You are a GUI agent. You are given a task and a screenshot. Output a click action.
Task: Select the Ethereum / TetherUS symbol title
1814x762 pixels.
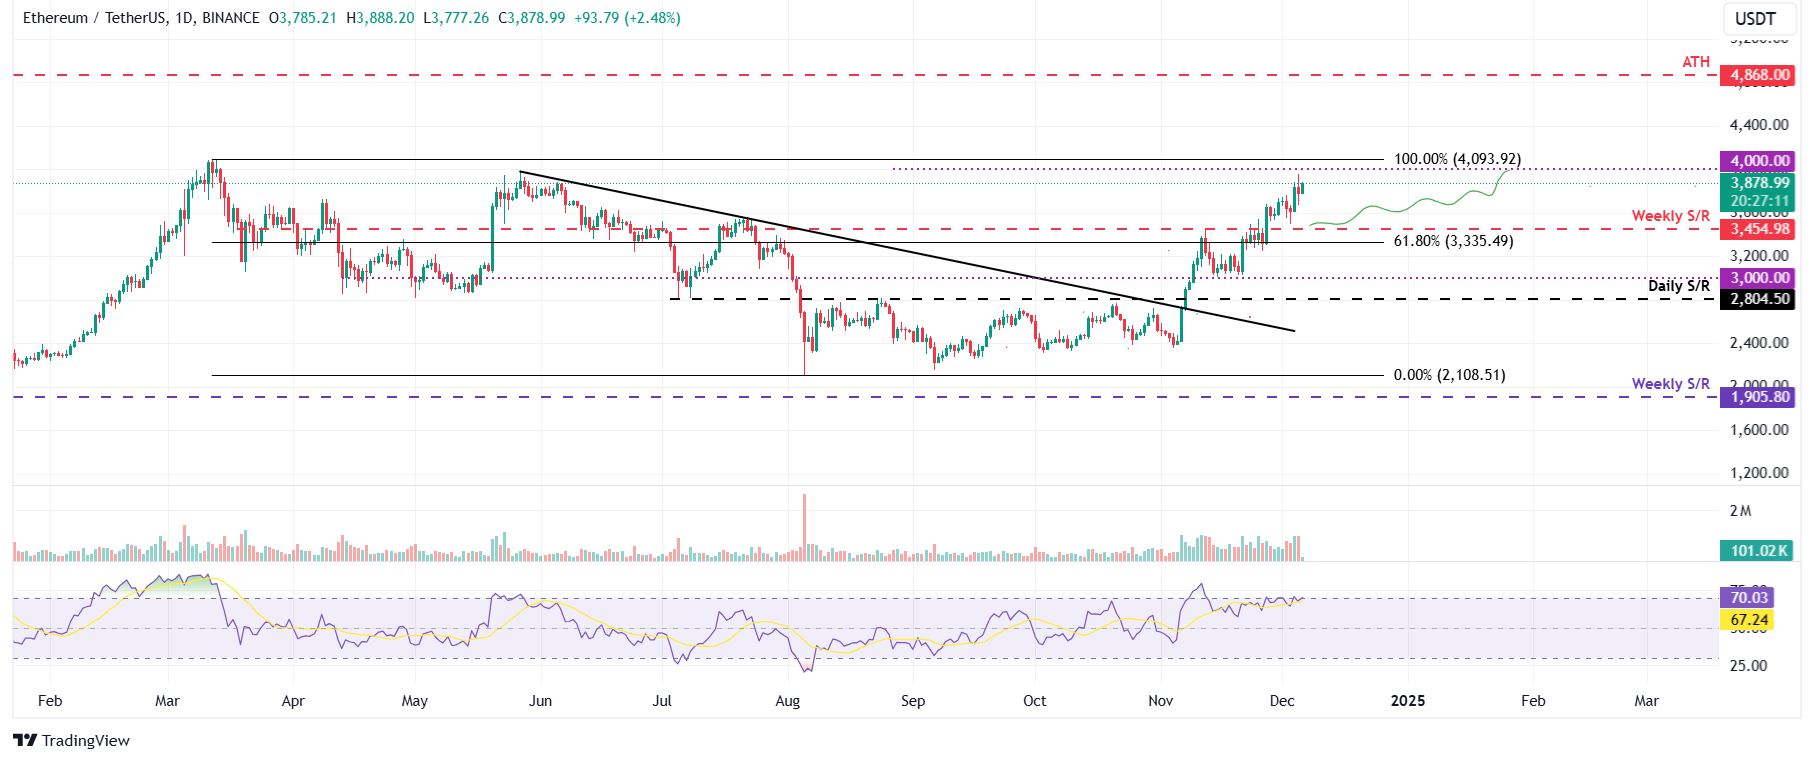(x=94, y=18)
